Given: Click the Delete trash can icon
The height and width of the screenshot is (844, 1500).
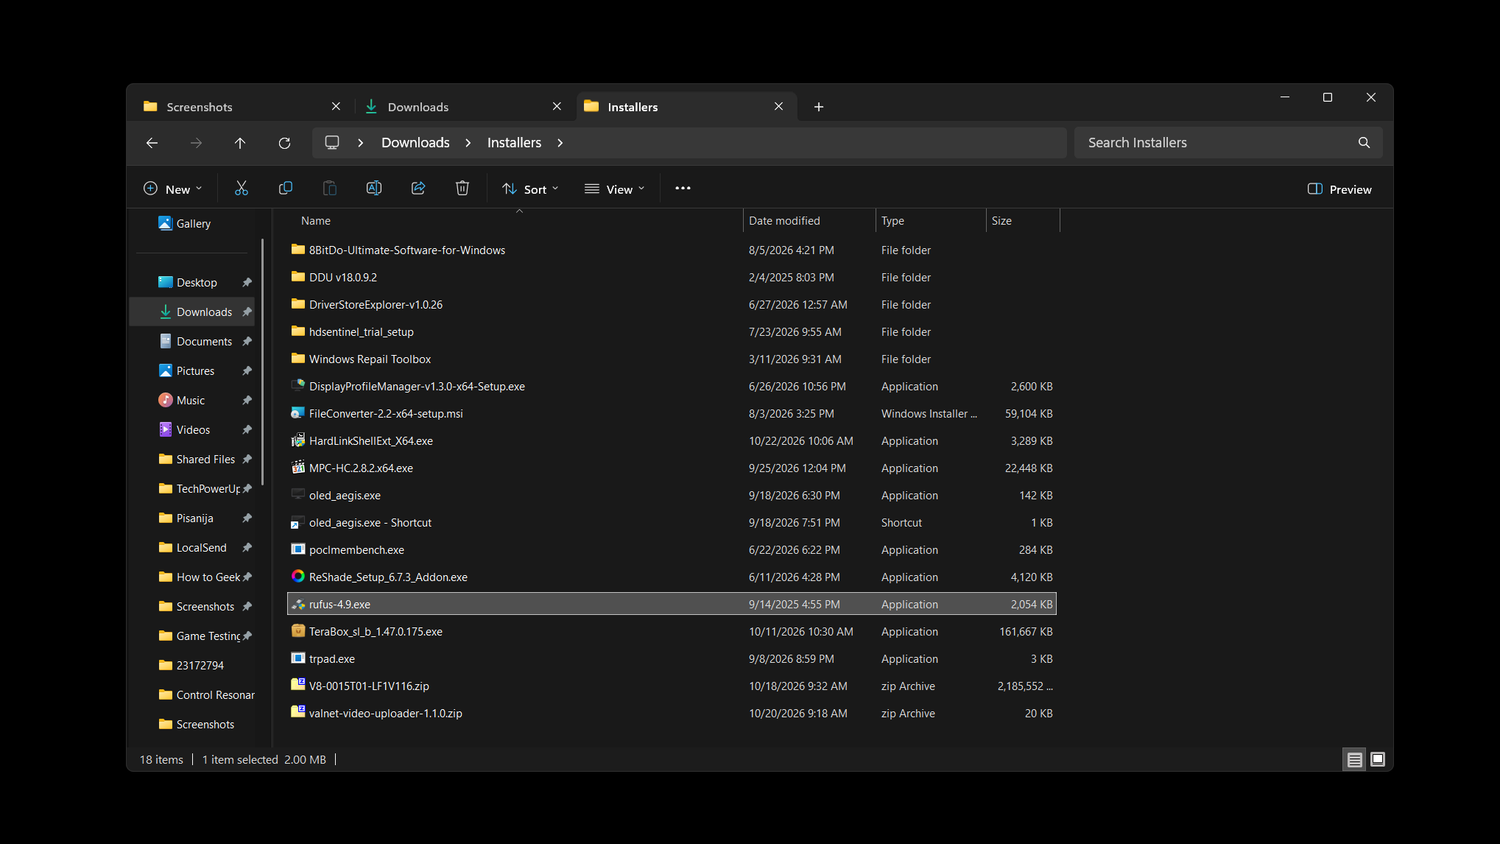Looking at the screenshot, I should (x=462, y=188).
